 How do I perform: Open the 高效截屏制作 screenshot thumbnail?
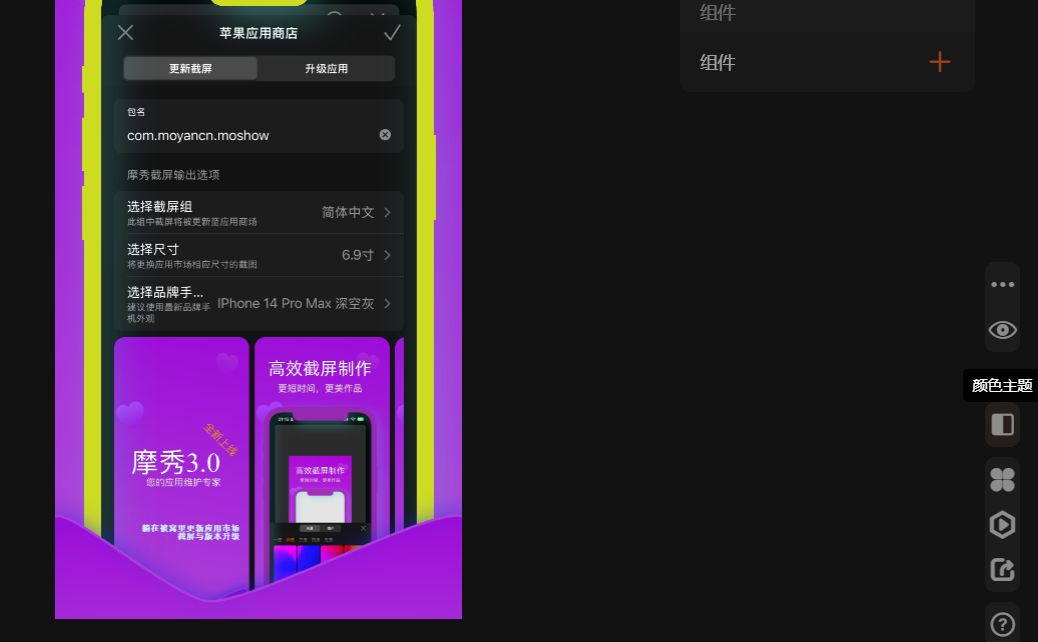point(322,463)
